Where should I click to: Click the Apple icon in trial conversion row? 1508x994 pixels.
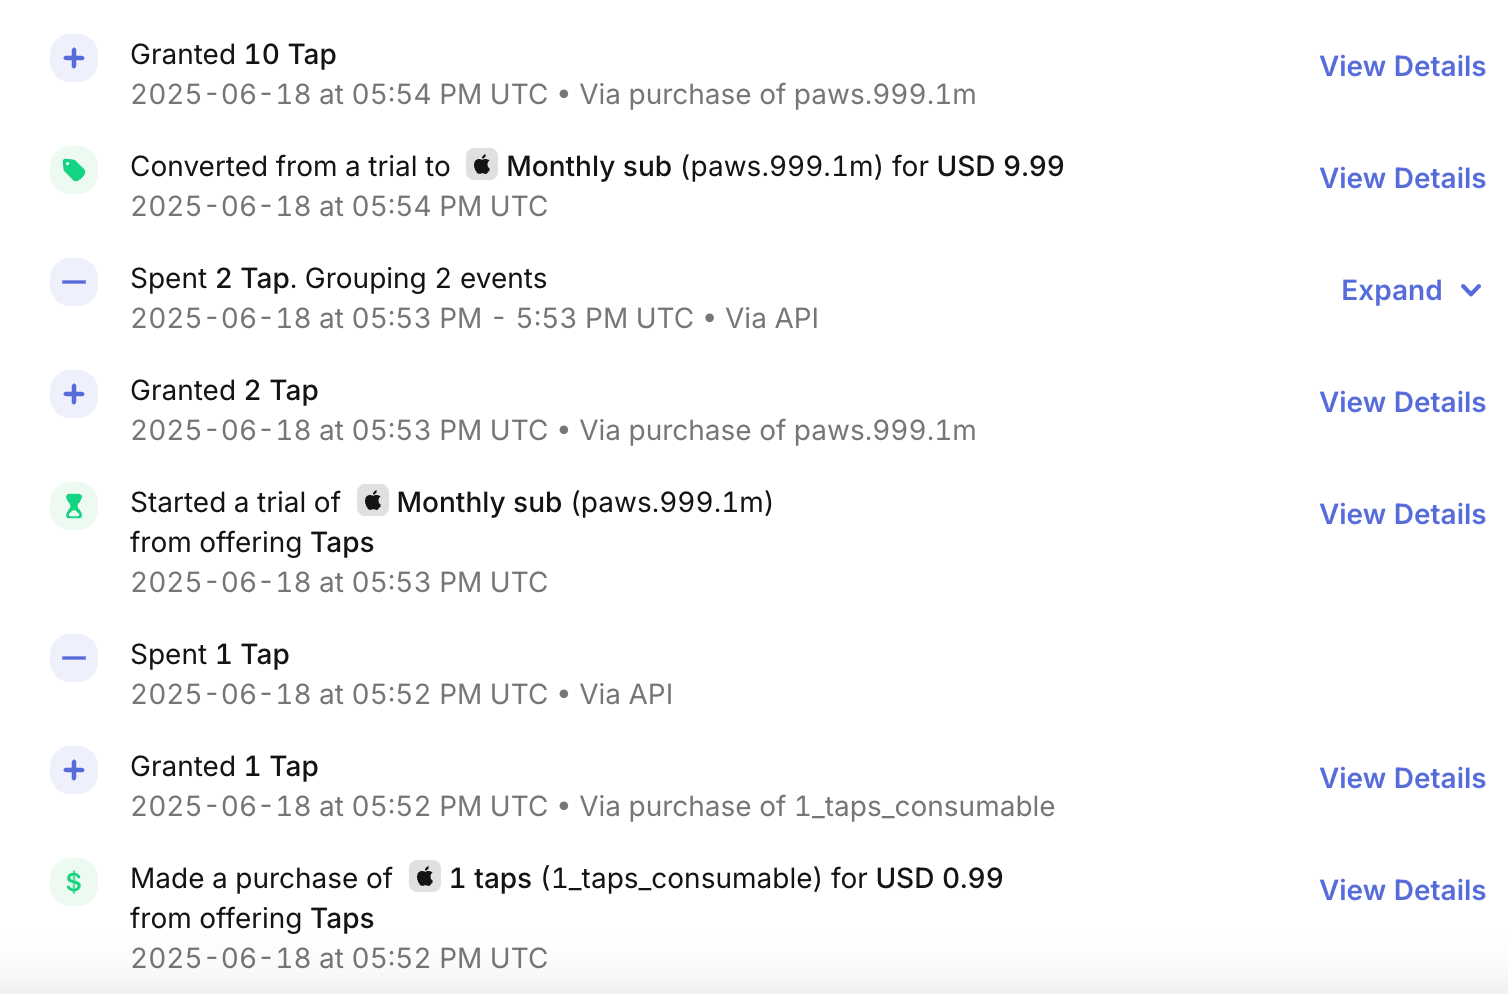click(x=482, y=165)
